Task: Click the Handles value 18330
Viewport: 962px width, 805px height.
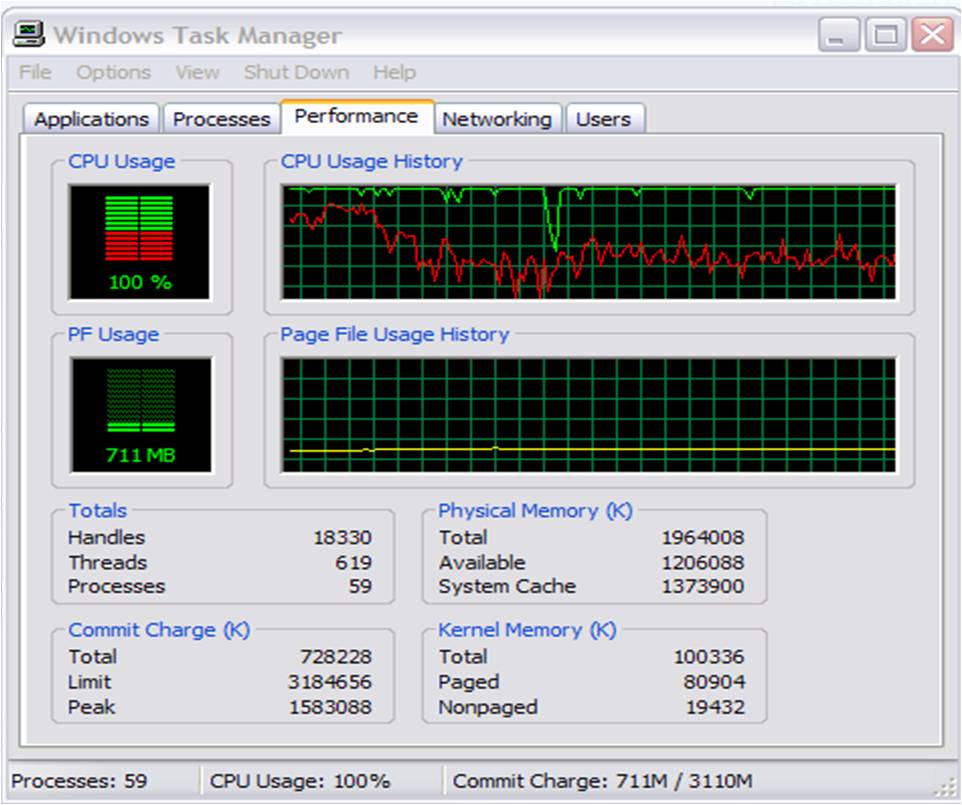Action: [x=342, y=537]
